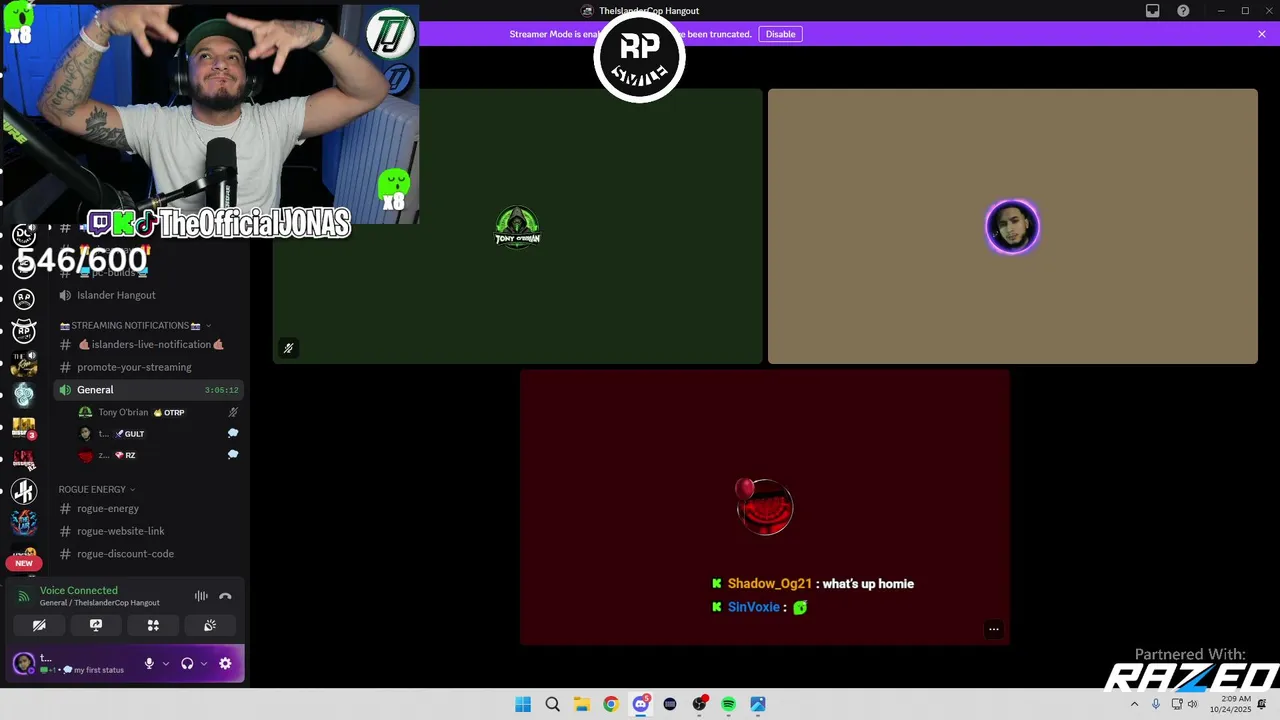Screen dimensions: 1280x720
Task: Open File Explorer from the taskbar
Action: 581,704
